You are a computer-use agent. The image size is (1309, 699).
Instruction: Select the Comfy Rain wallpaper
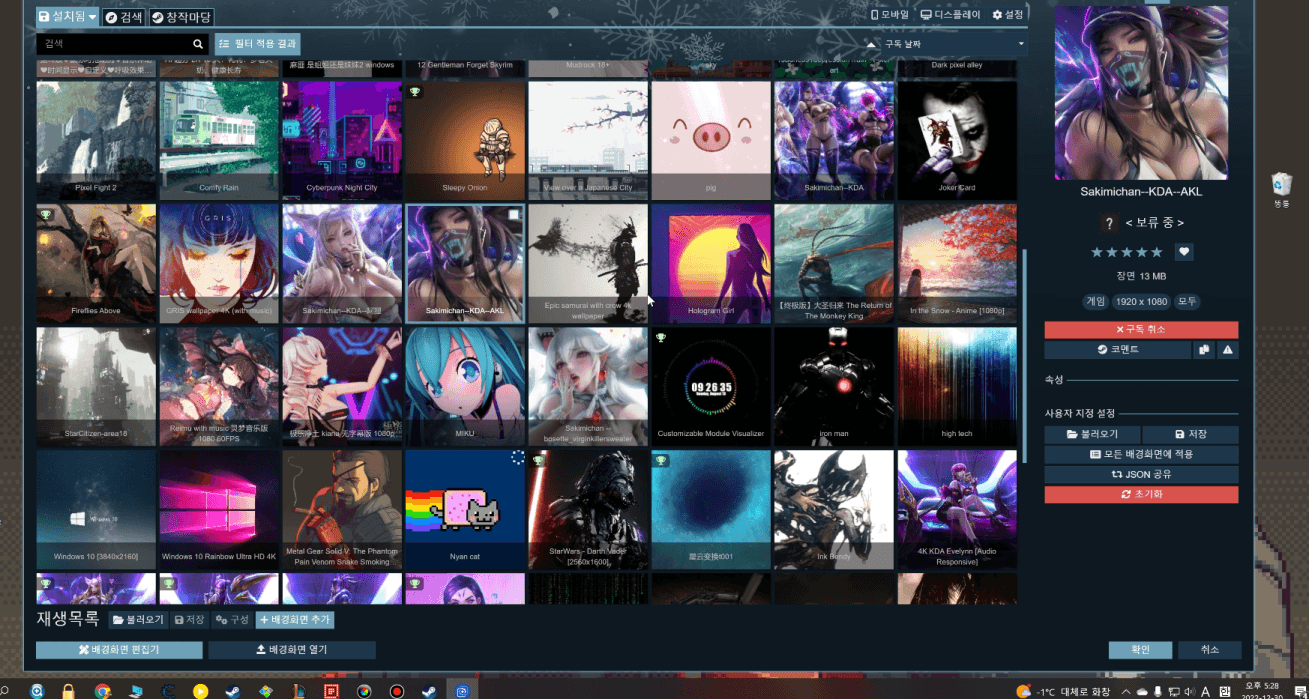pos(219,140)
